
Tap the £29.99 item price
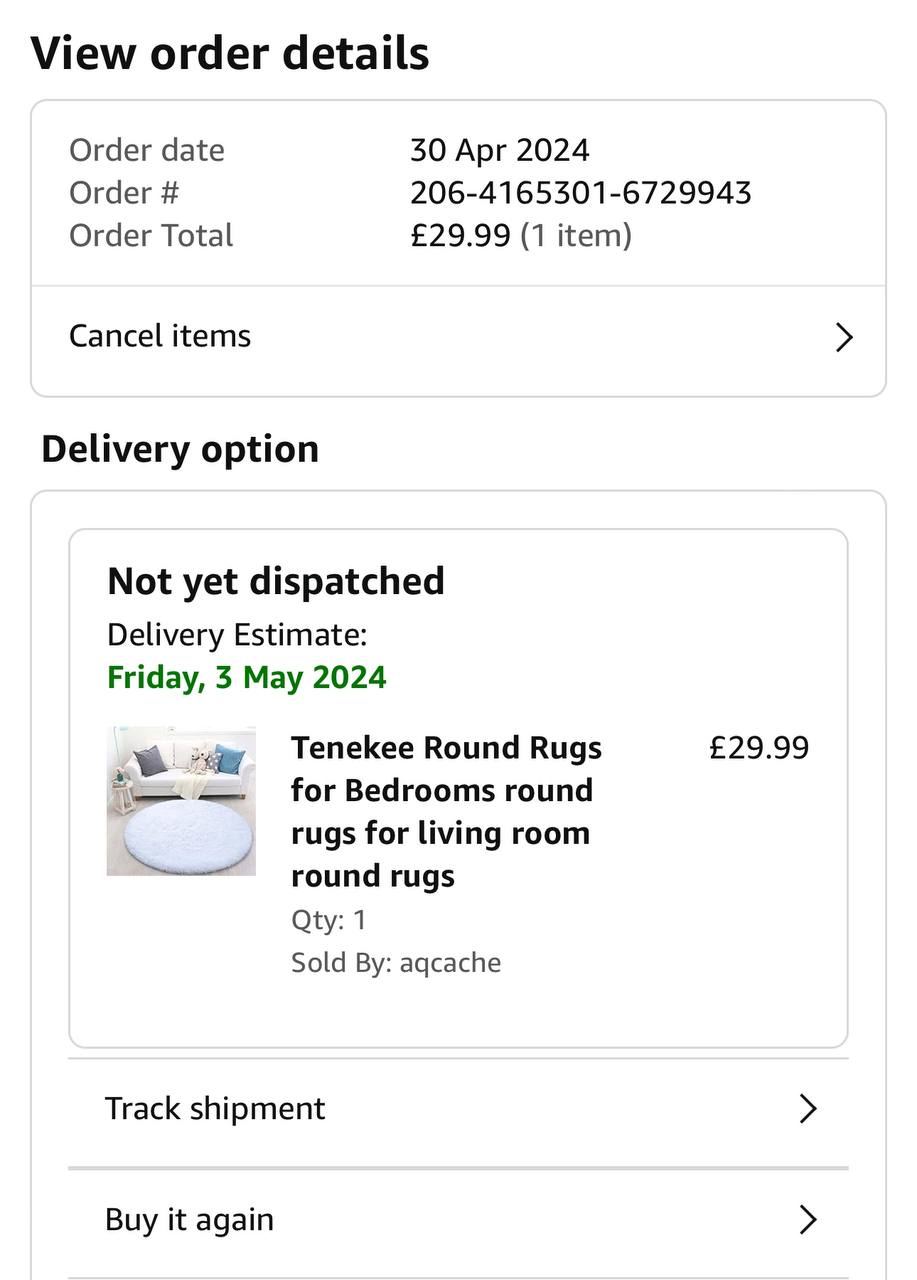(759, 748)
